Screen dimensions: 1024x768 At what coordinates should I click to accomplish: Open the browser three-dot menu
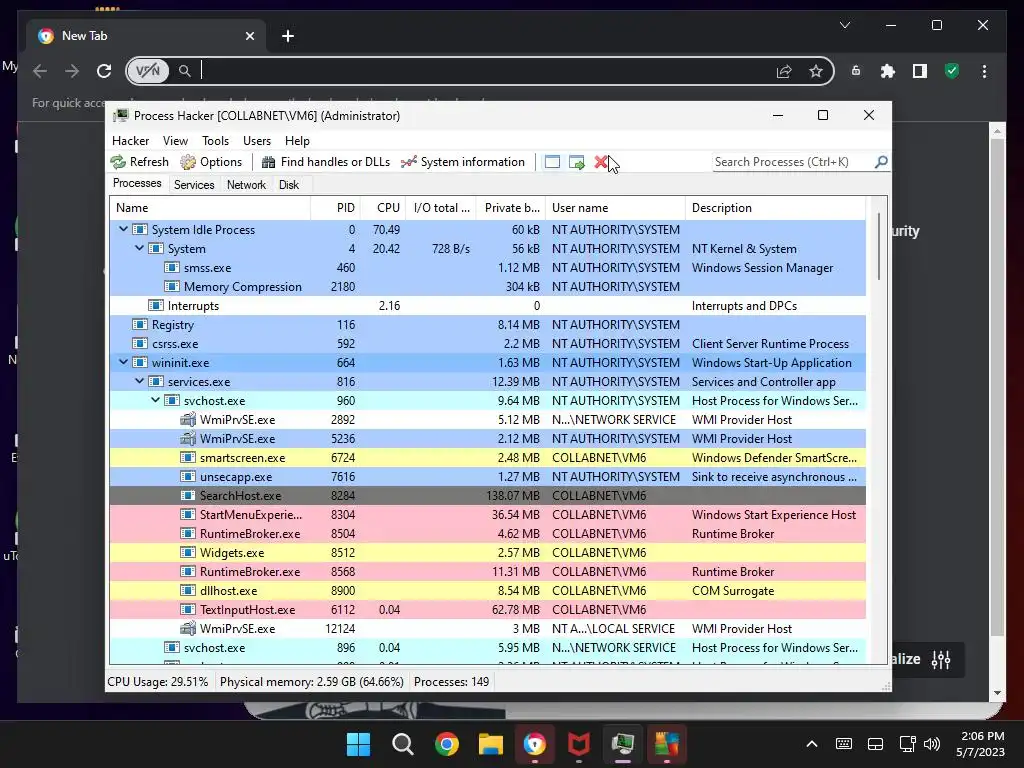point(984,71)
